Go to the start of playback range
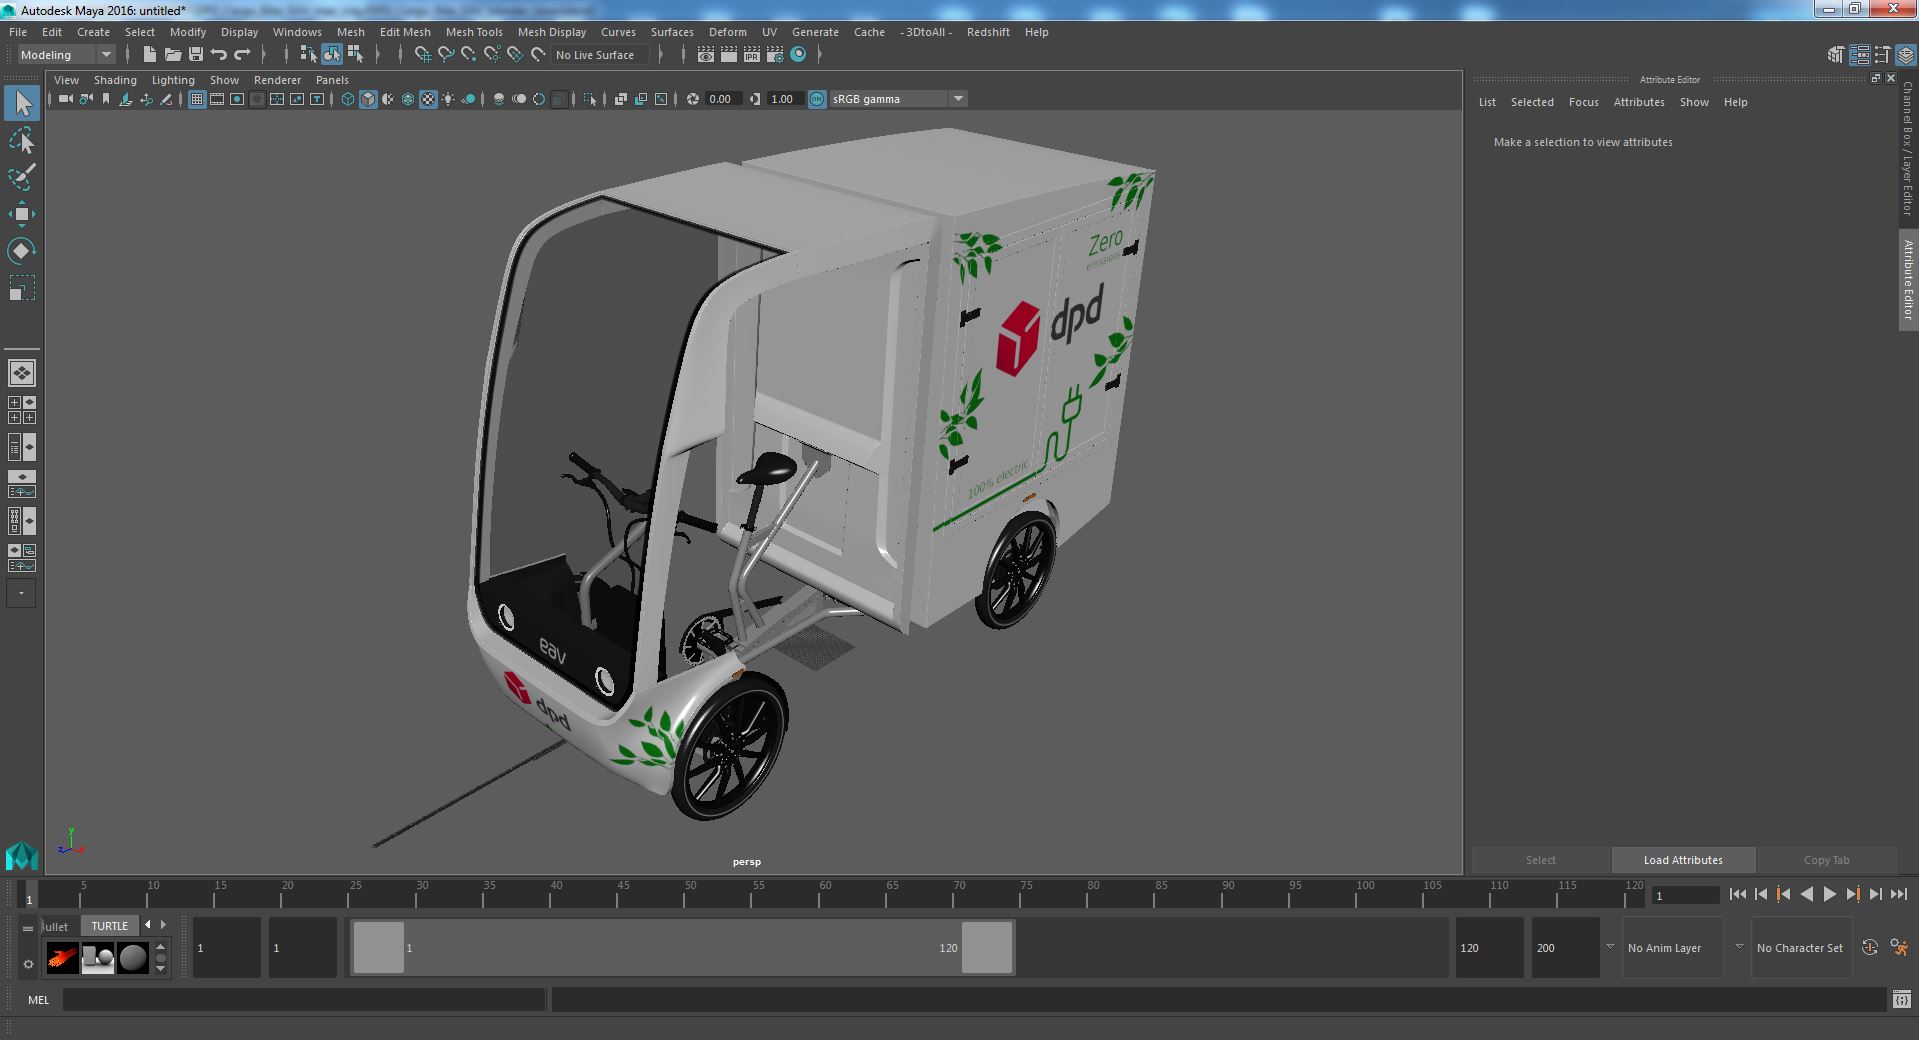1919x1040 pixels. pos(1737,895)
